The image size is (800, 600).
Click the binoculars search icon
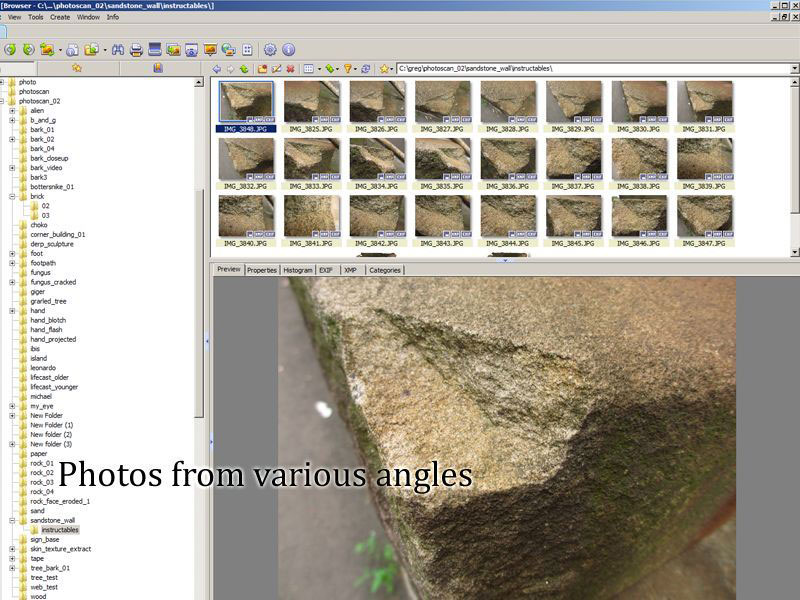pyautogui.click(x=117, y=49)
